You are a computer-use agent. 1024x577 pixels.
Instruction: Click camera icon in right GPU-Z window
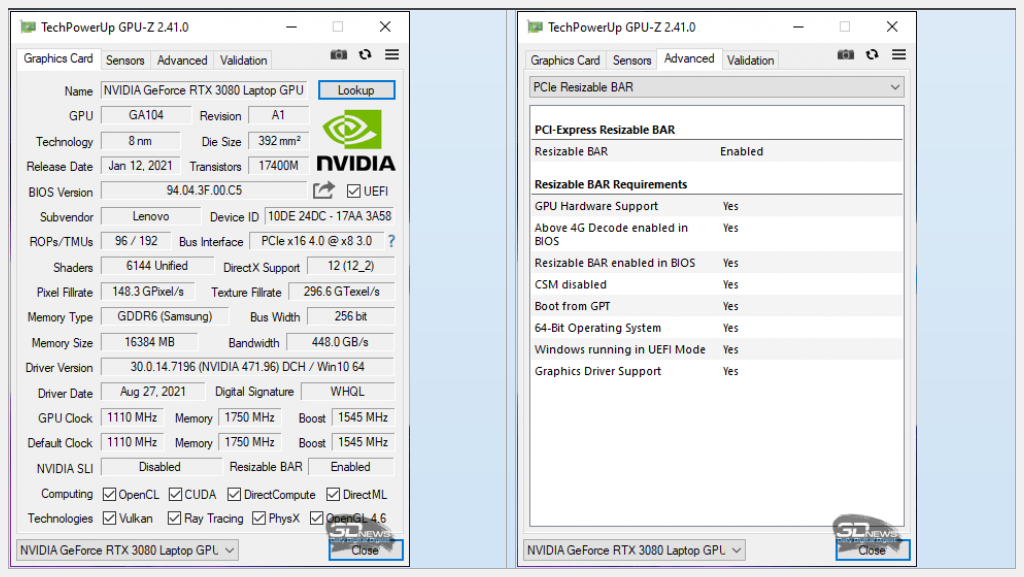point(846,55)
